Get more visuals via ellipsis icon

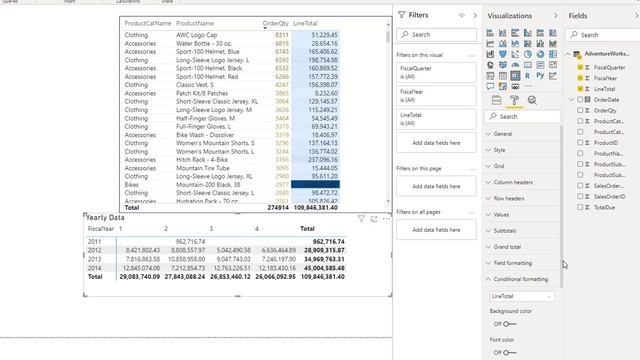coord(528,86)
